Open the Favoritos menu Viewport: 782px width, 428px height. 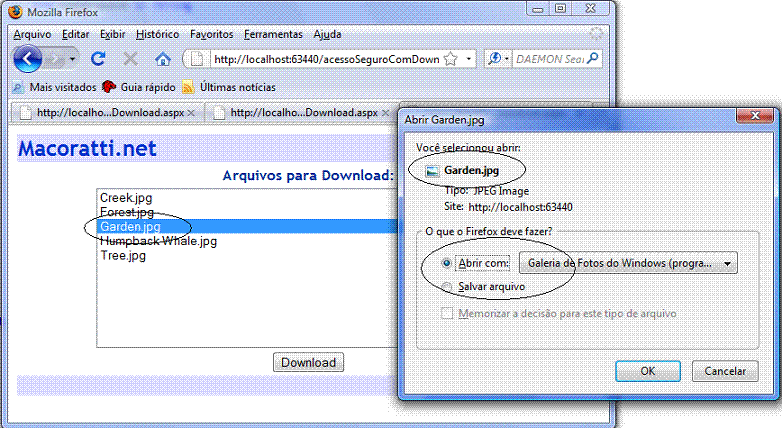(x=211, y=34)
